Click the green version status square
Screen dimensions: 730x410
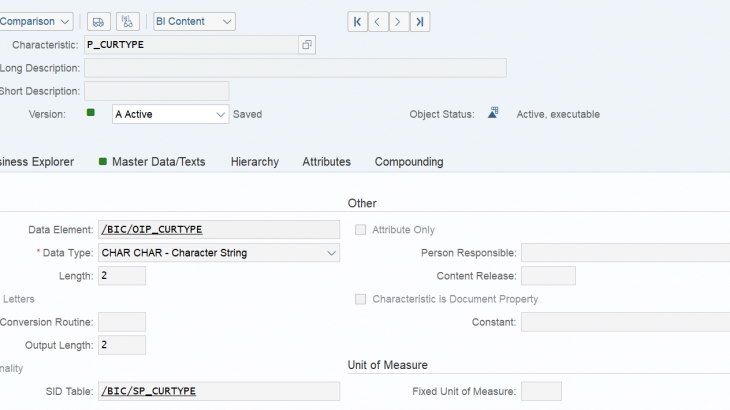pyautogui.click(x=91, y=113)
